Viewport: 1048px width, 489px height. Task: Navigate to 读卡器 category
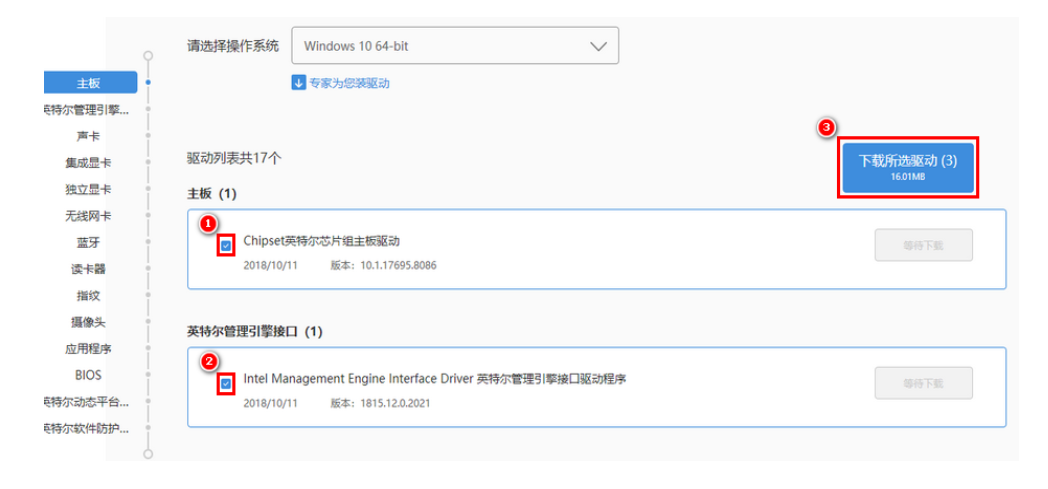(x=88, y=269)
